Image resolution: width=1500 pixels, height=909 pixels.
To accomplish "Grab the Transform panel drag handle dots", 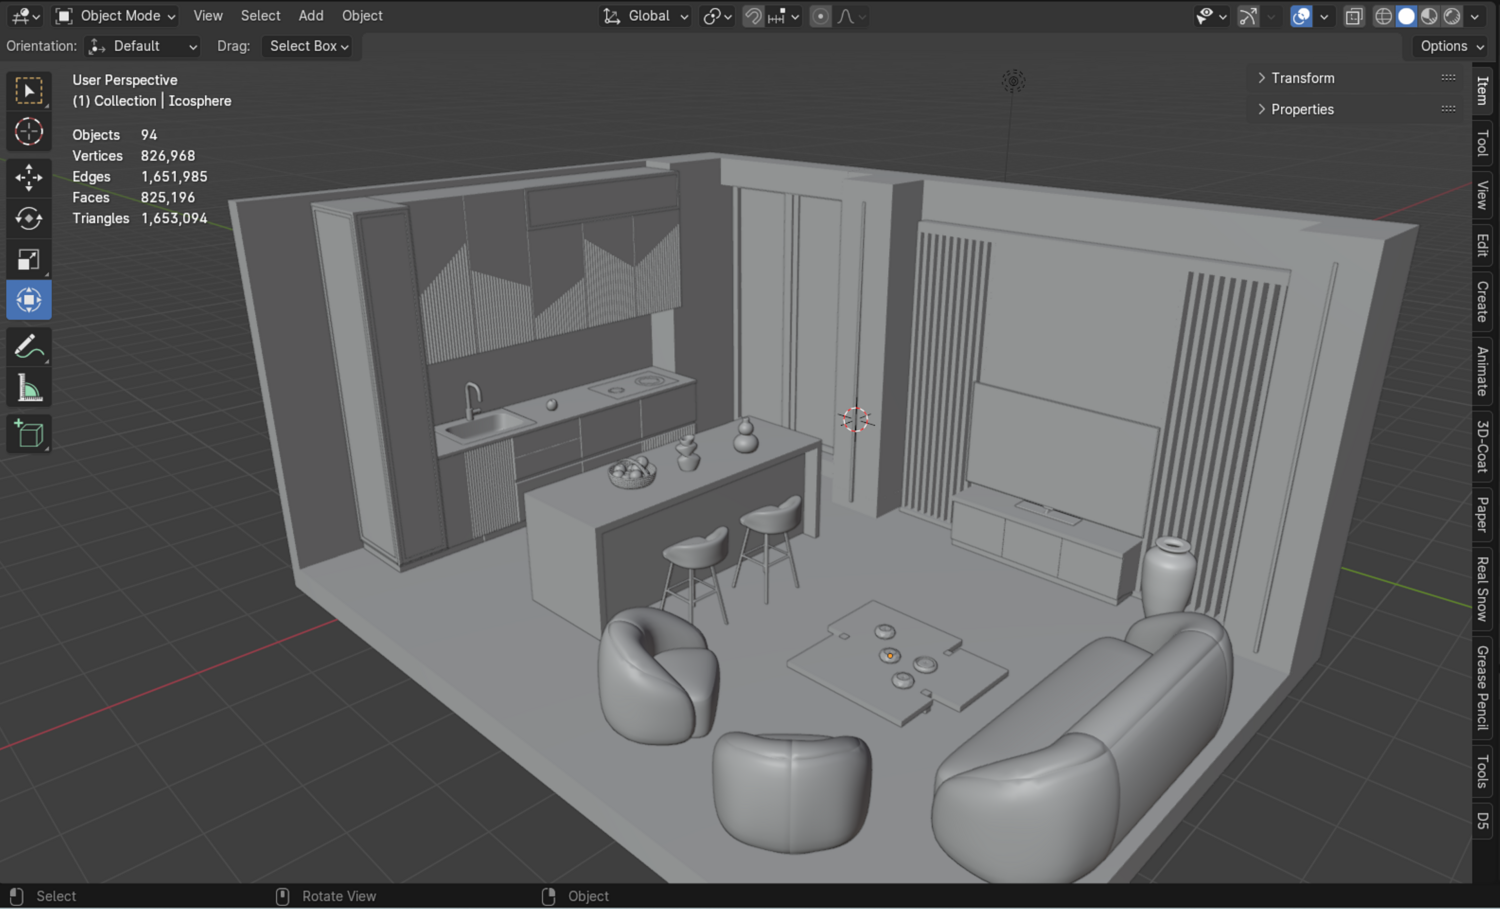I will [x=1448, y=77].
